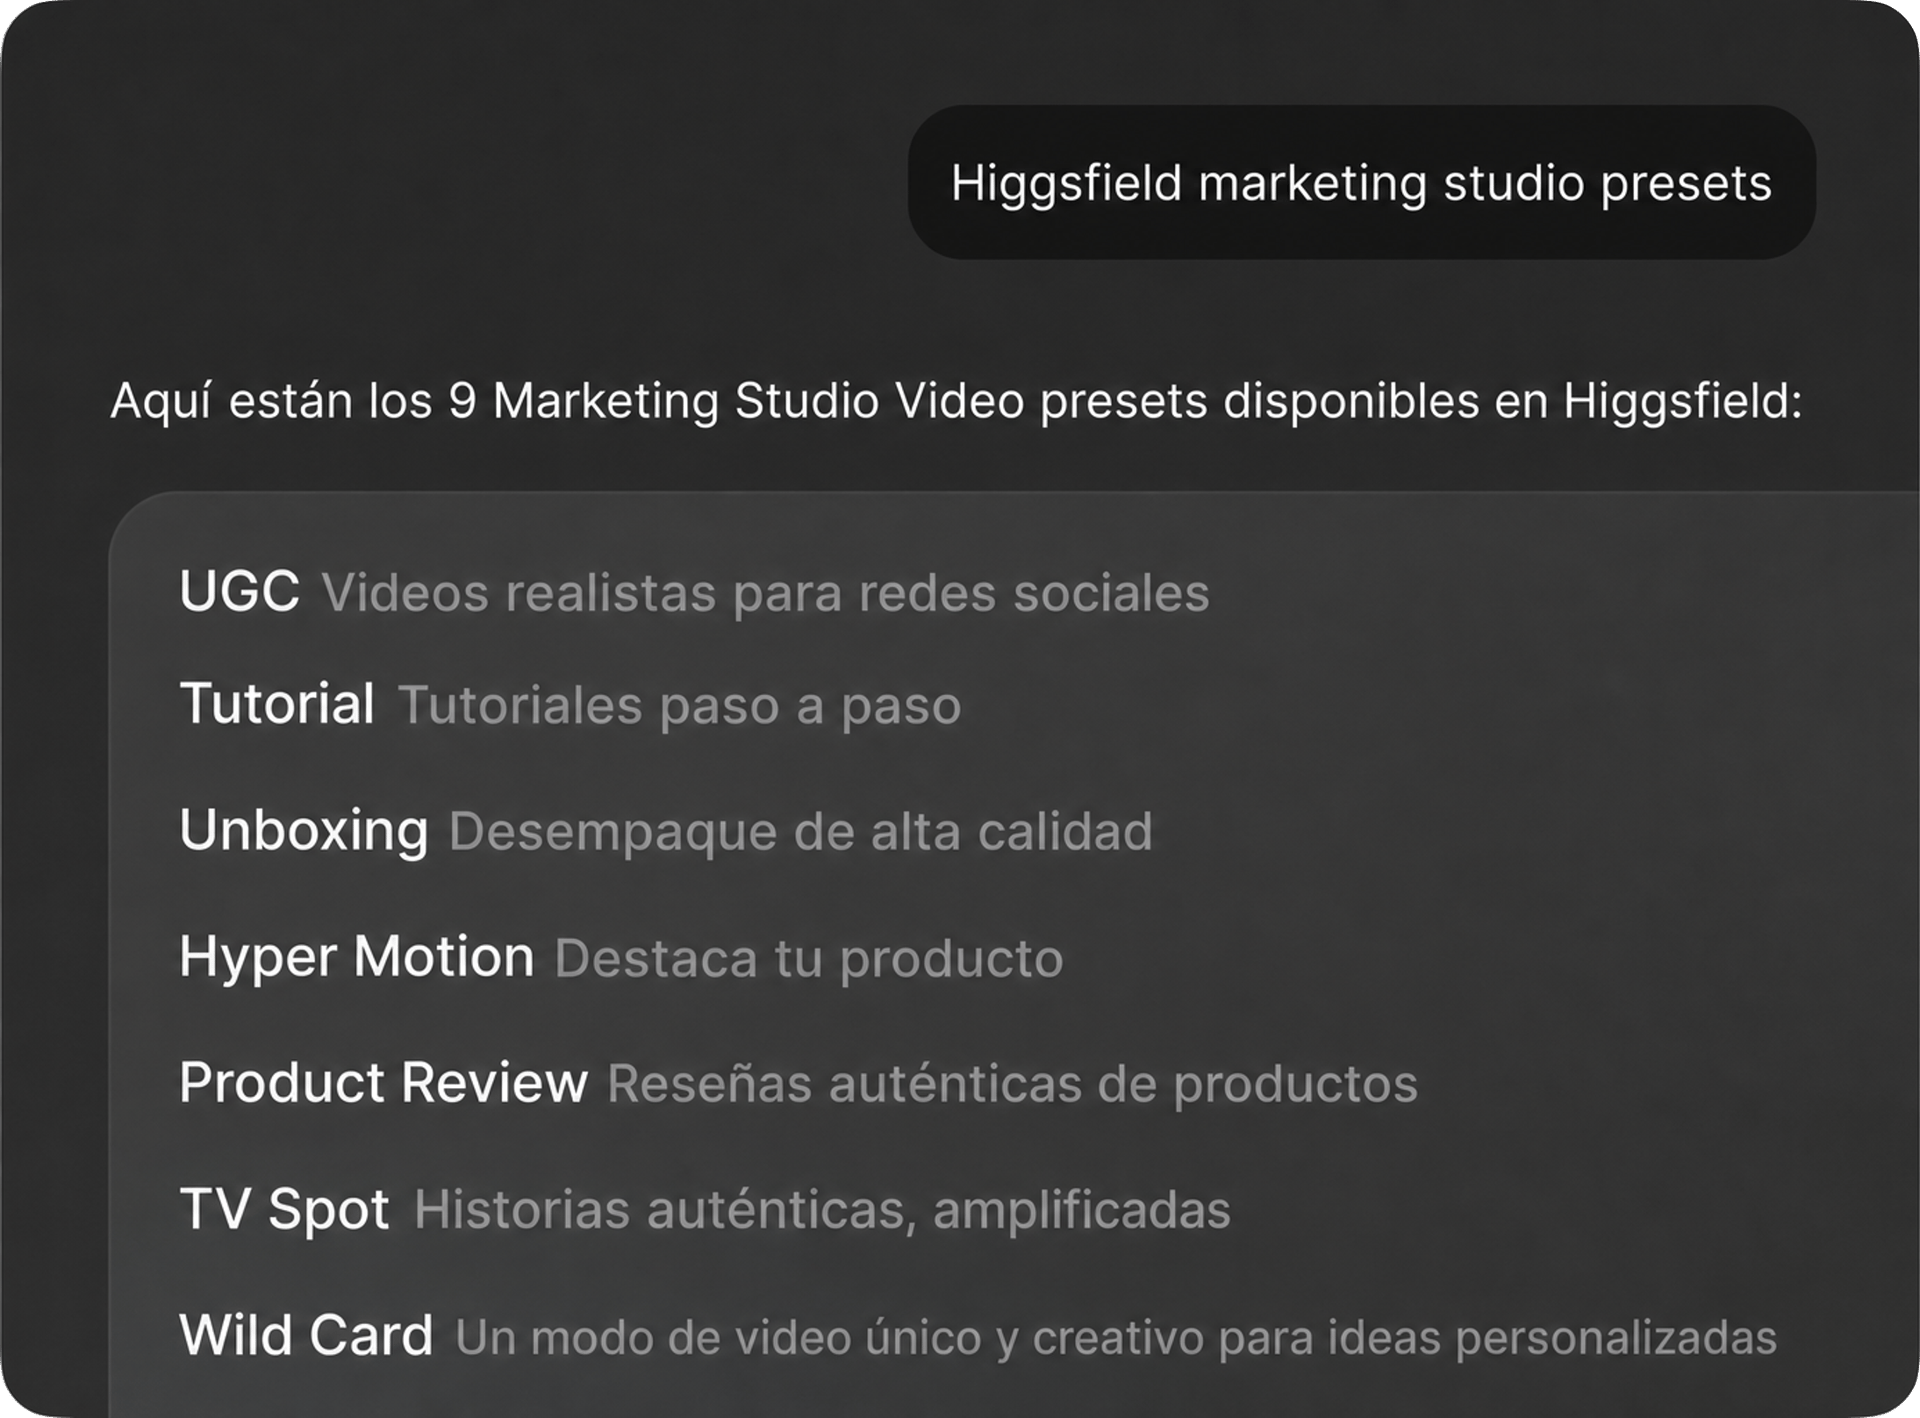Screen dimensions: 1920x1418
Task: Click description 'Destaca tu producto'
Action: click(809, 959)
